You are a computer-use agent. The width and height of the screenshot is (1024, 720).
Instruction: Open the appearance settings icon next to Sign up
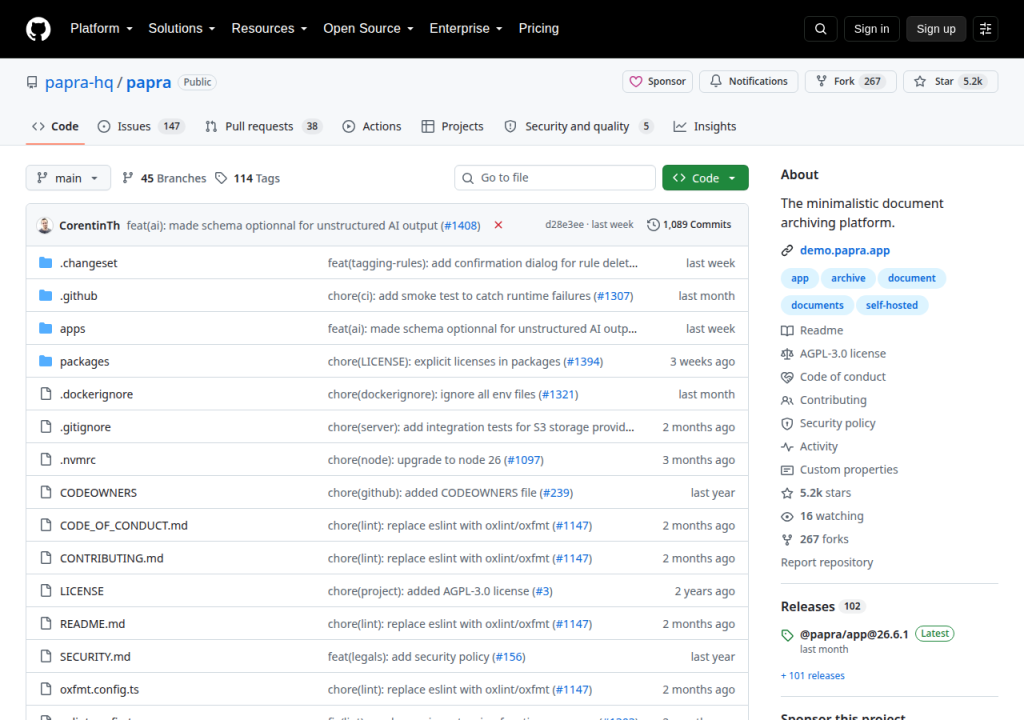(x=985, y=29)
